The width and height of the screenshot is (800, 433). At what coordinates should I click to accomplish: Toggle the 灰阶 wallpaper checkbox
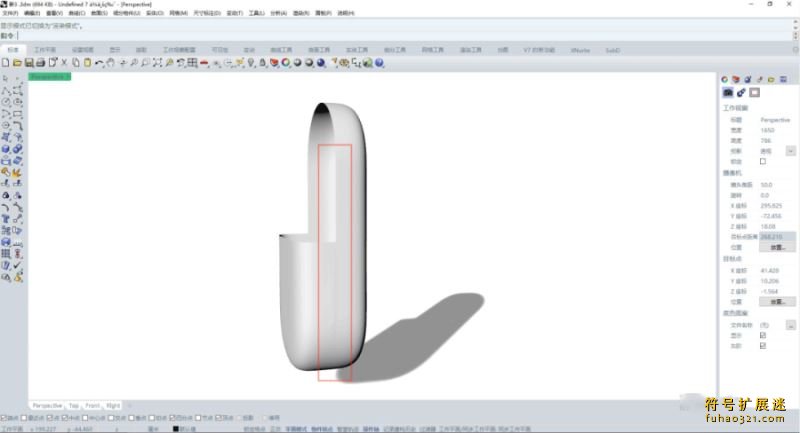click(763, 346)
